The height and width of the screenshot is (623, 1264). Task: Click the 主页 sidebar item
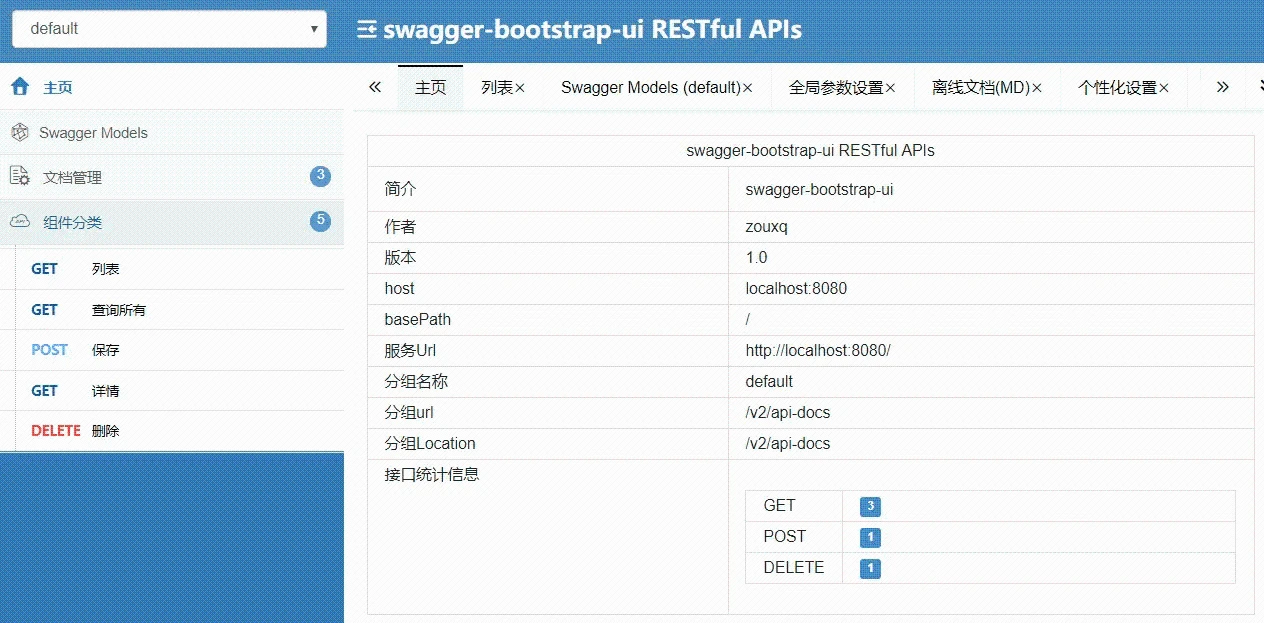click(x=172, y=87)
